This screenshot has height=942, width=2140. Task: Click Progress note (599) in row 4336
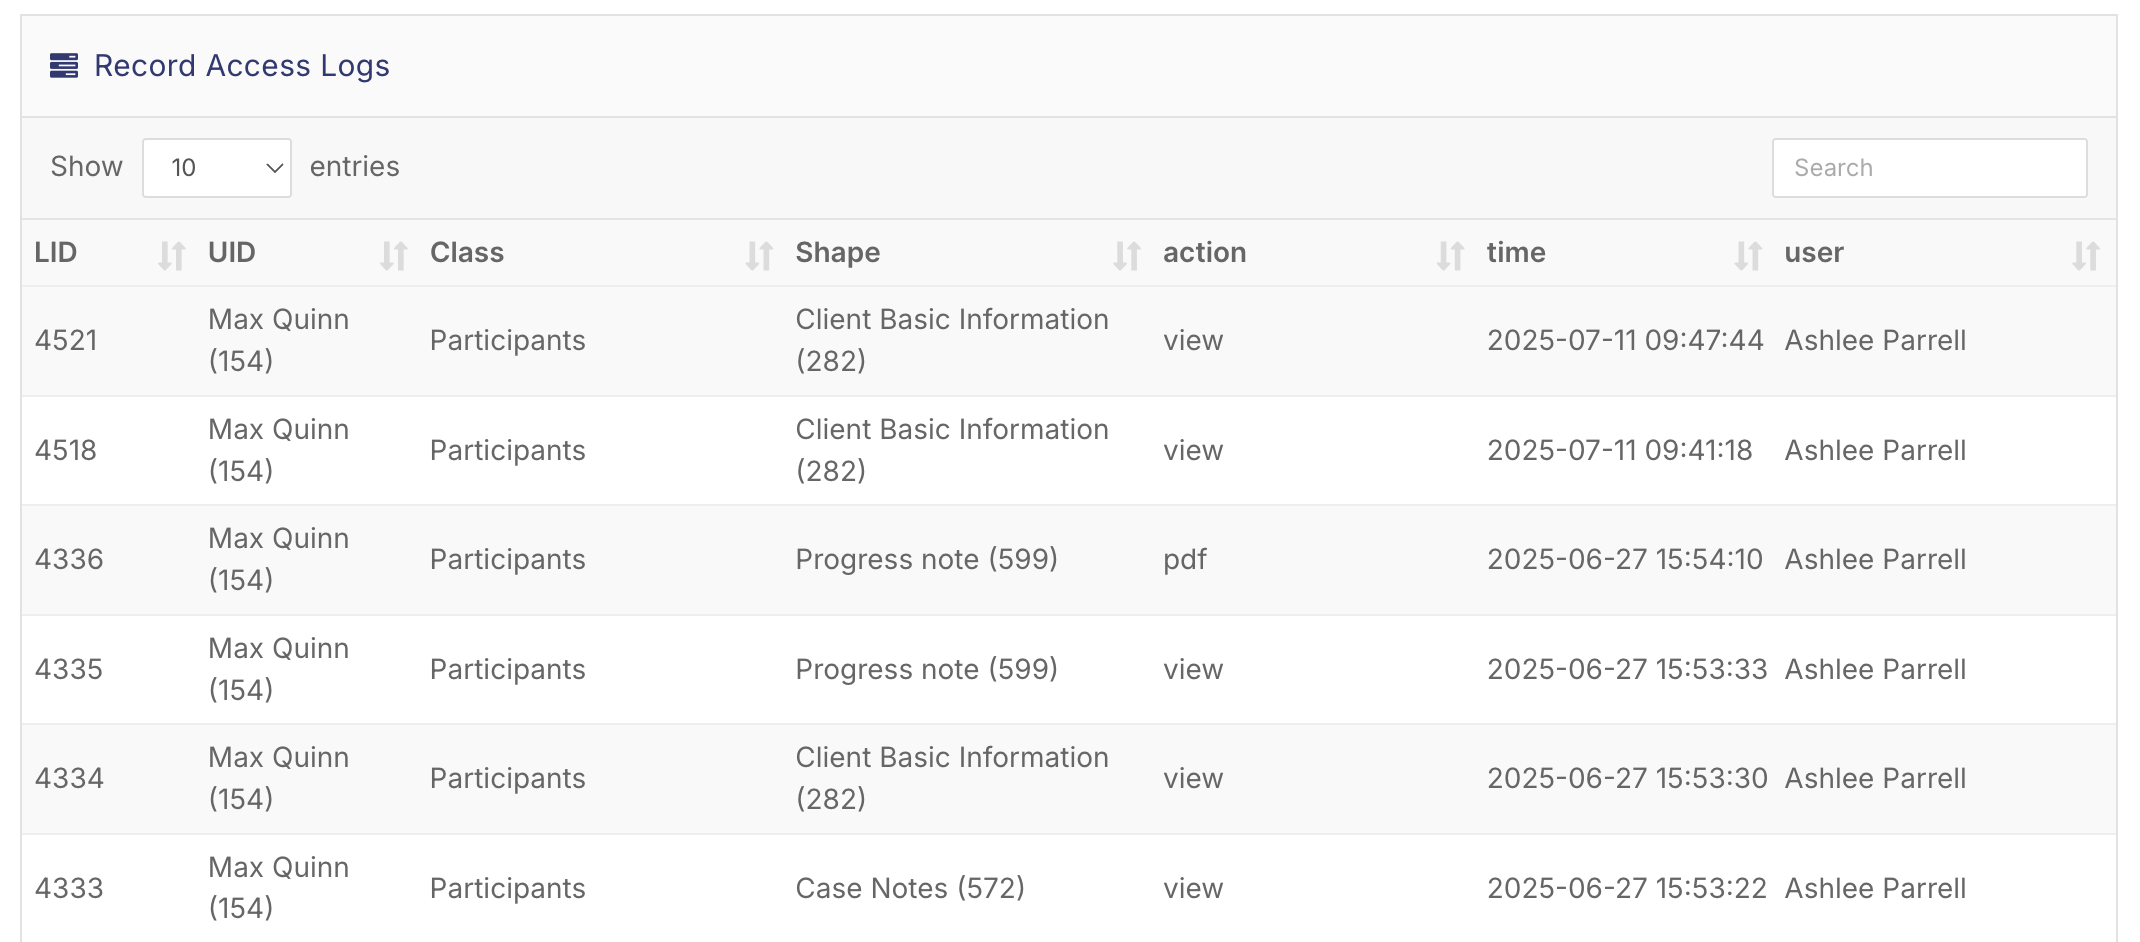(x=927, y=560)
